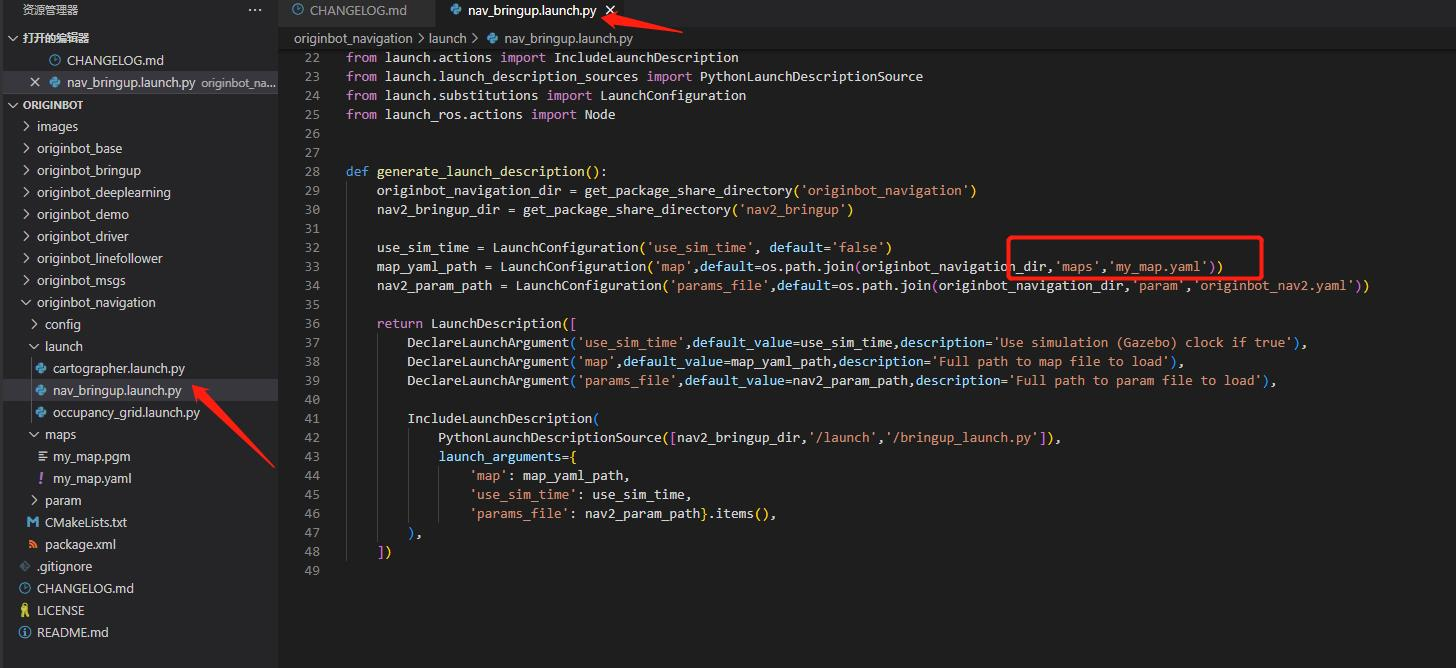Open cartographer.launch.py Python file
The width and height of the screenshot is (1456, 668).
pyautogui.click(x=119, y=368)
